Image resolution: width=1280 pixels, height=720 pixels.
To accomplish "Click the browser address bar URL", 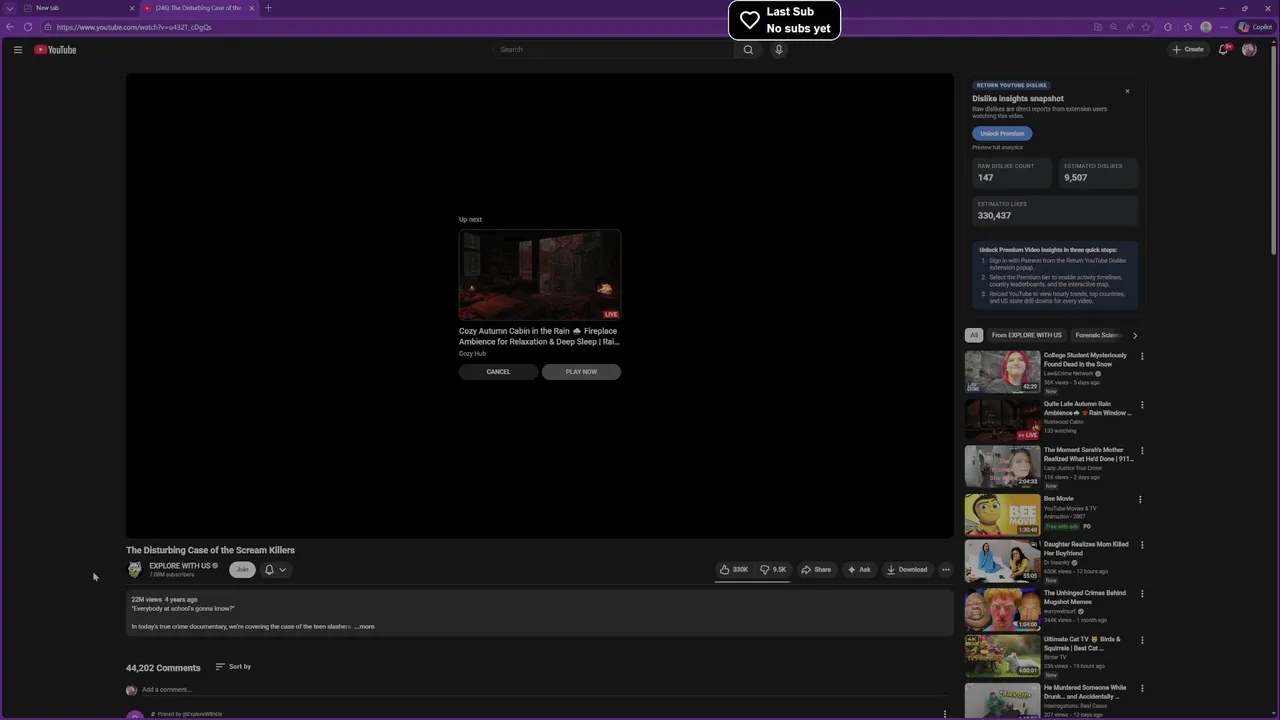I will 134,27.
